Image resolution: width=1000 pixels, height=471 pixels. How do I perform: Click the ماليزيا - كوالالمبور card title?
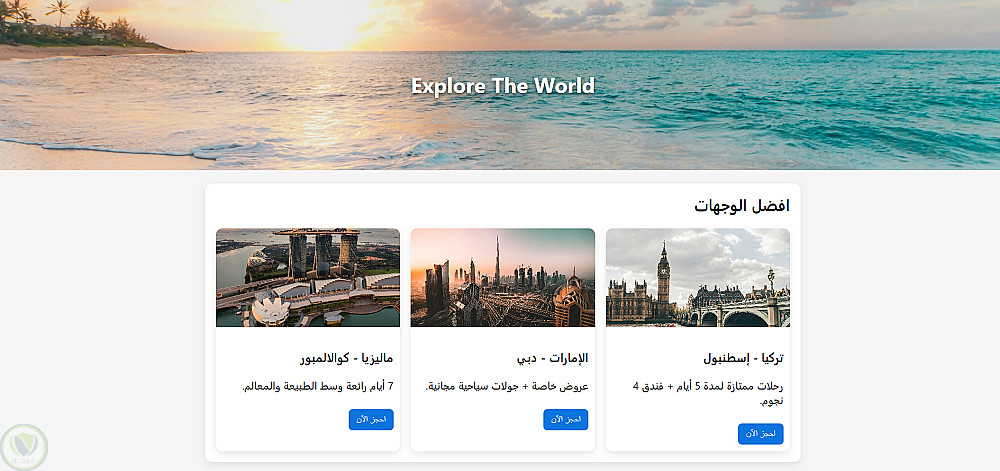(x=346, y=358)
